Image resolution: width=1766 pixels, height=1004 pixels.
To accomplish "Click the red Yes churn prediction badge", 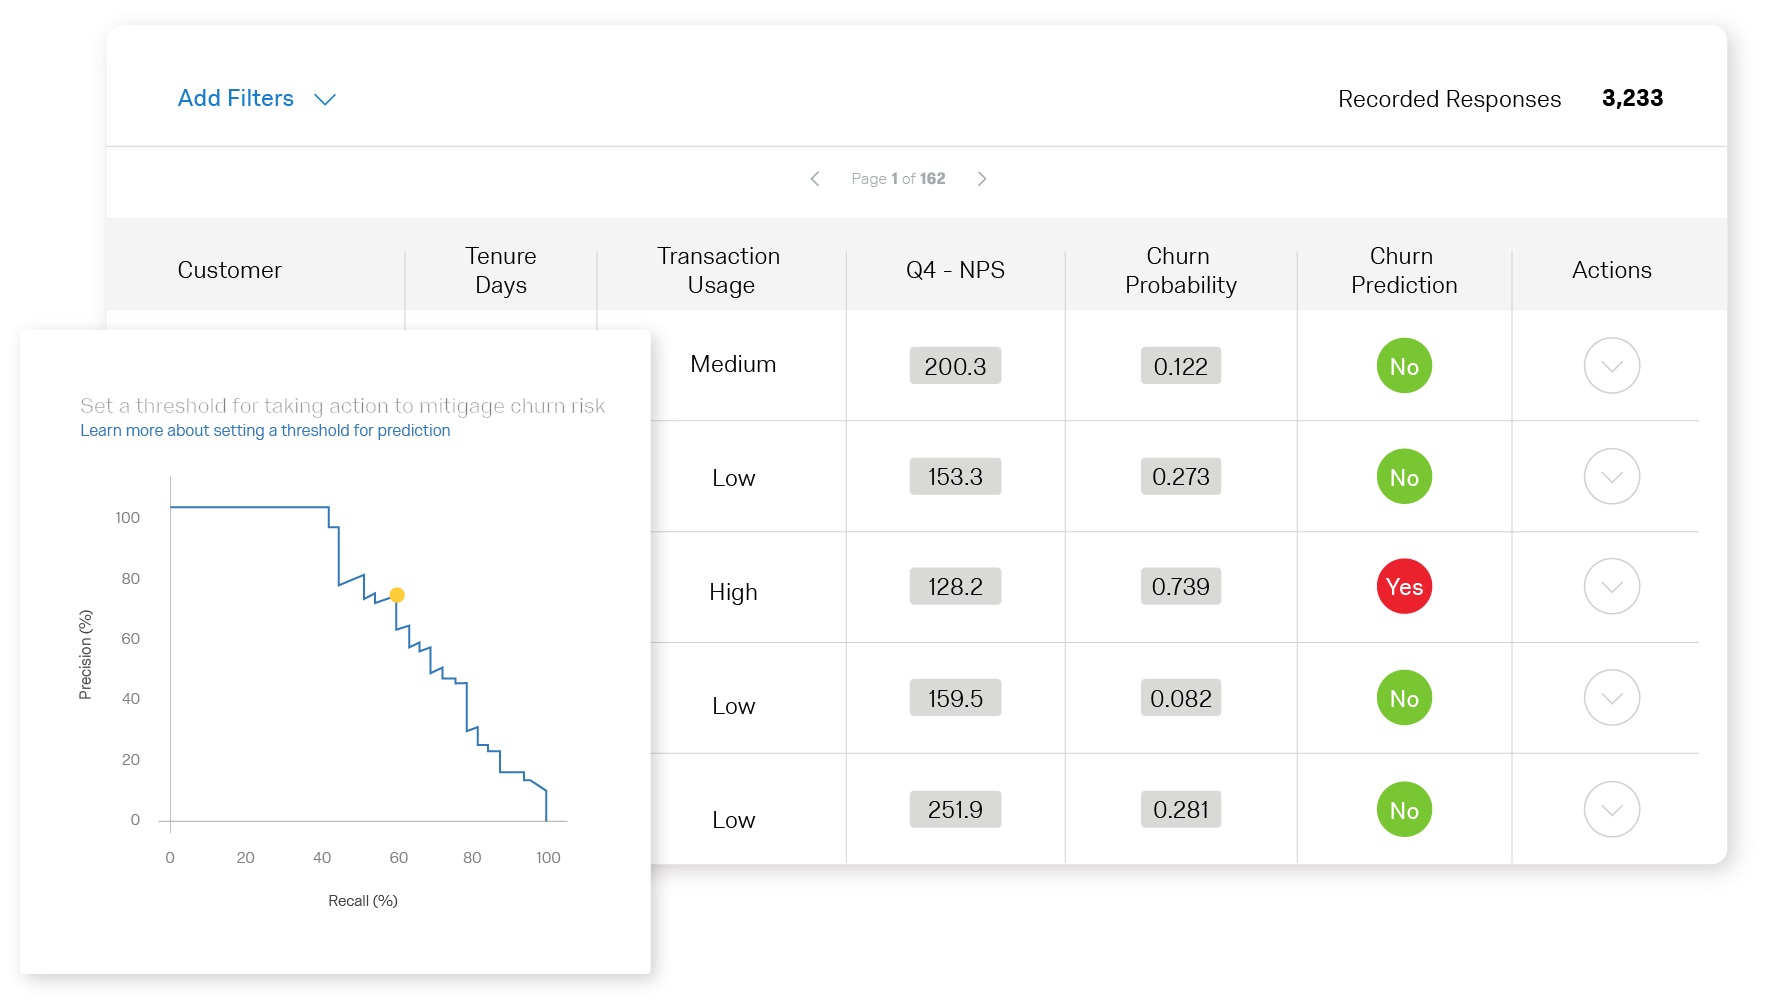I will tap(1404, 587).
